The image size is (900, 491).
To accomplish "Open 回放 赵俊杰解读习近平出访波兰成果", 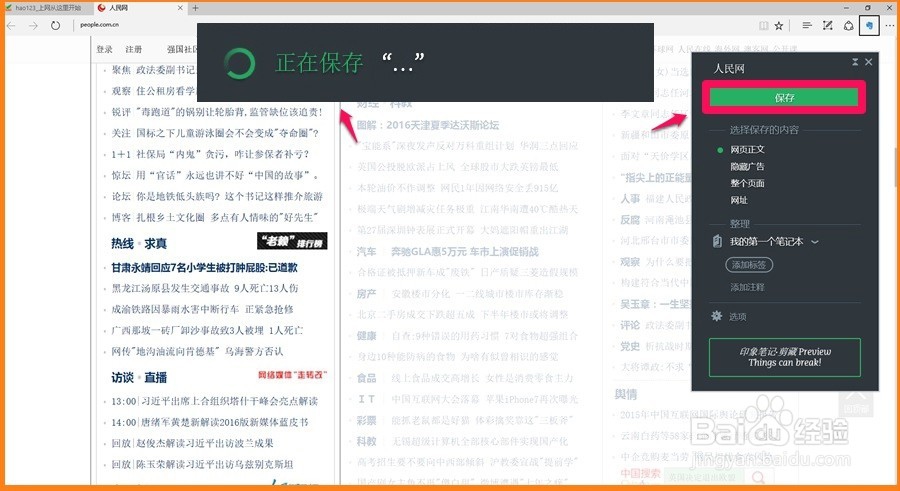I will pos(192,443).
